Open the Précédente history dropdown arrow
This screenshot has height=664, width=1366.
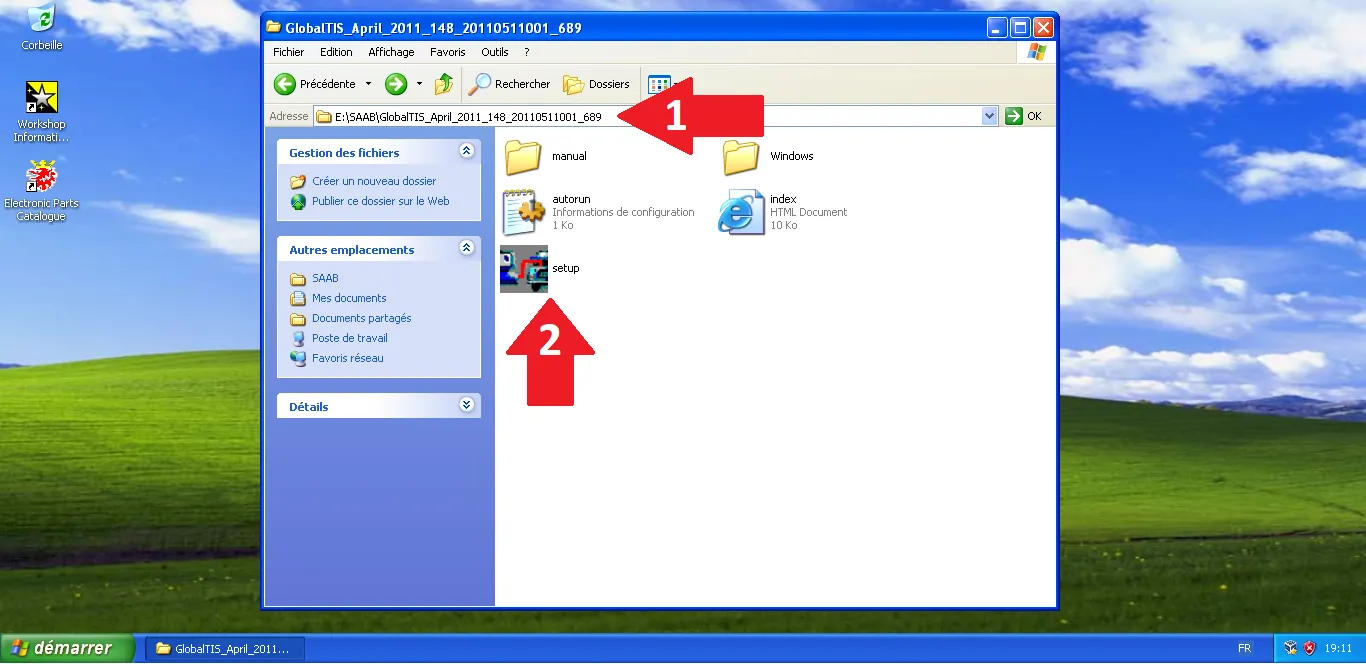[368, 84]
